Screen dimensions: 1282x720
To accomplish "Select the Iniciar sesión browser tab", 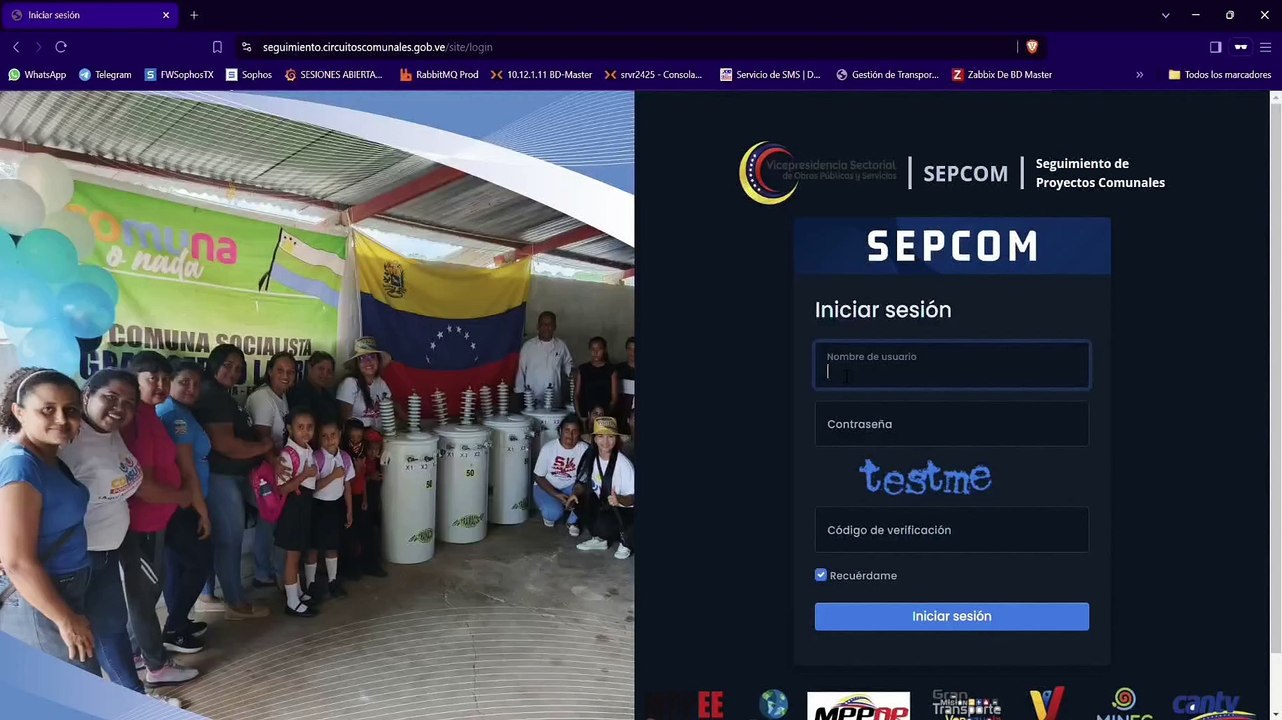I will pos(90,15).
